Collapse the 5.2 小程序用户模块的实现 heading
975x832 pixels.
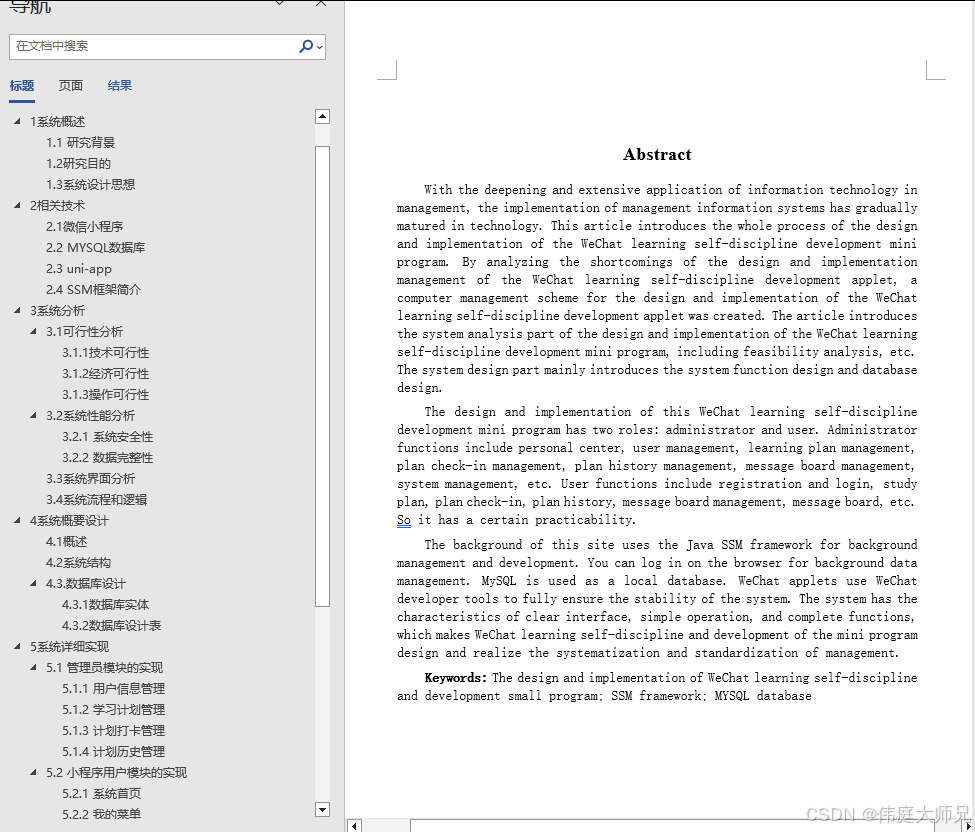(x=34, y=772)
